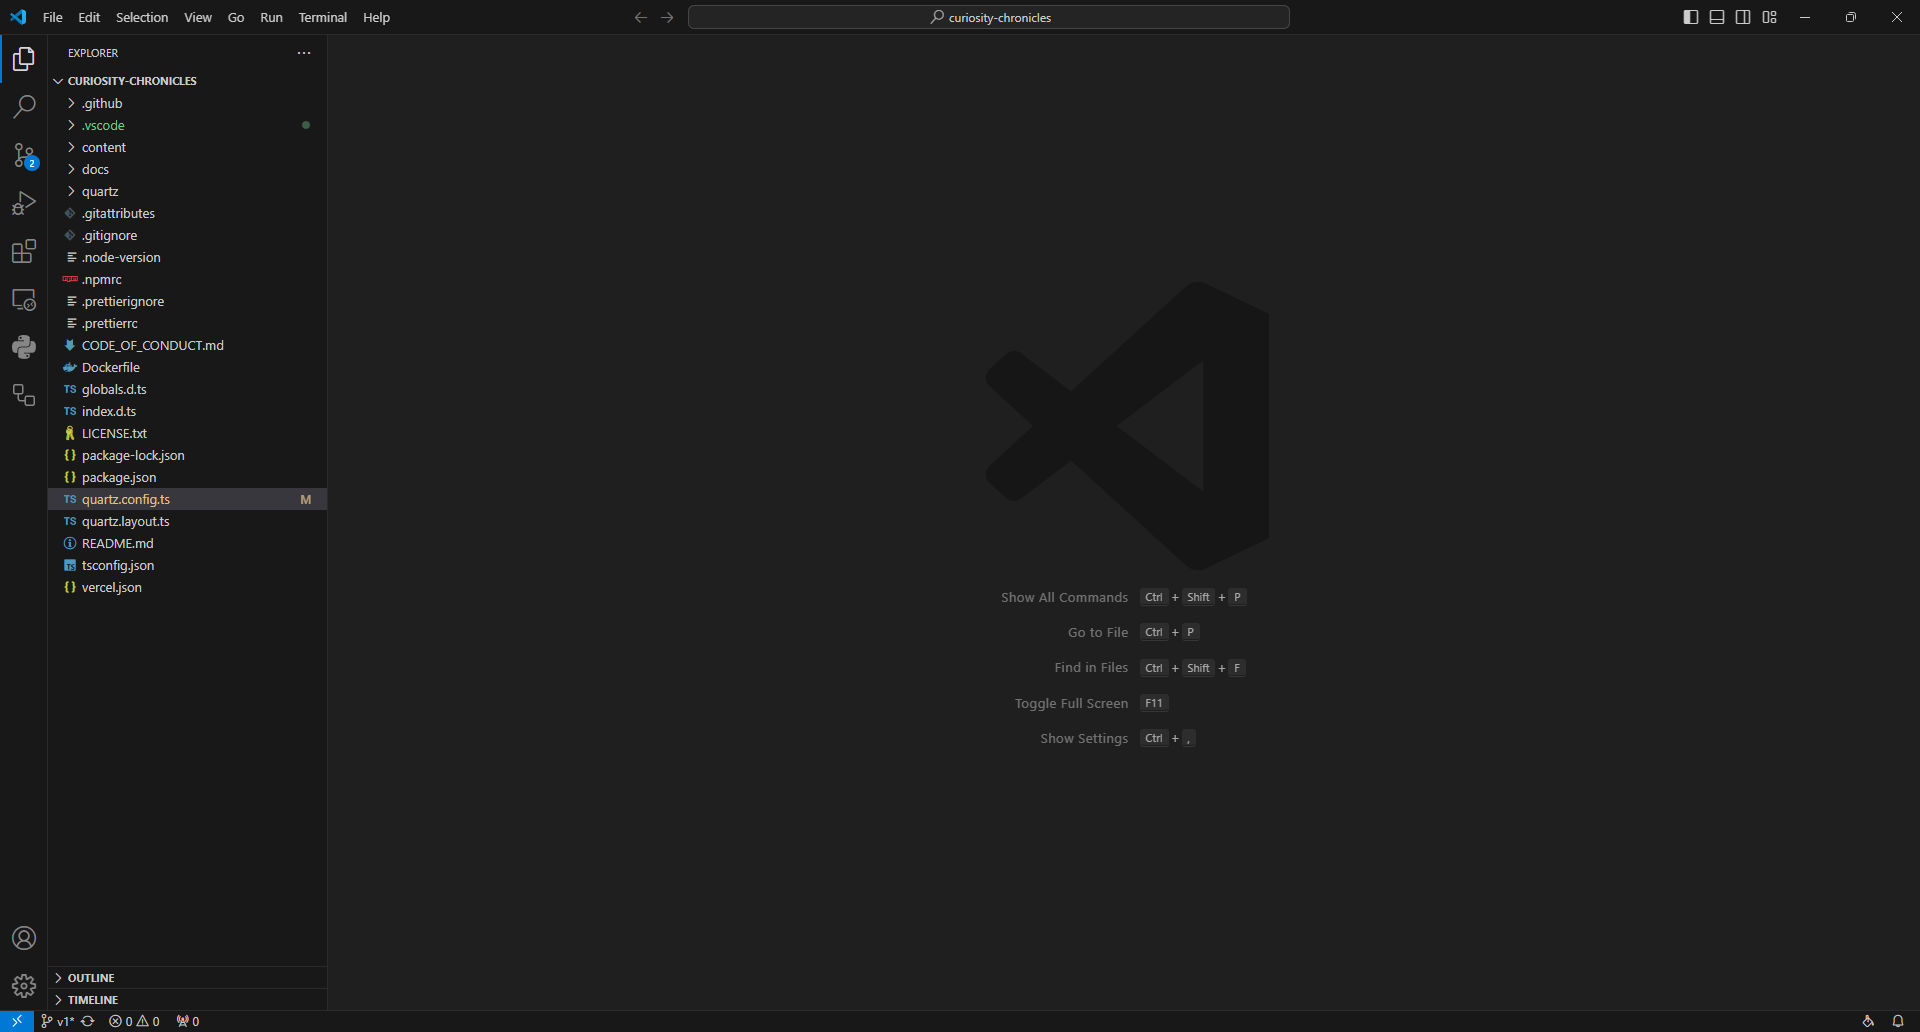Open .node-version file
Screen dimensions: 1920x1032
click(187, 257)
